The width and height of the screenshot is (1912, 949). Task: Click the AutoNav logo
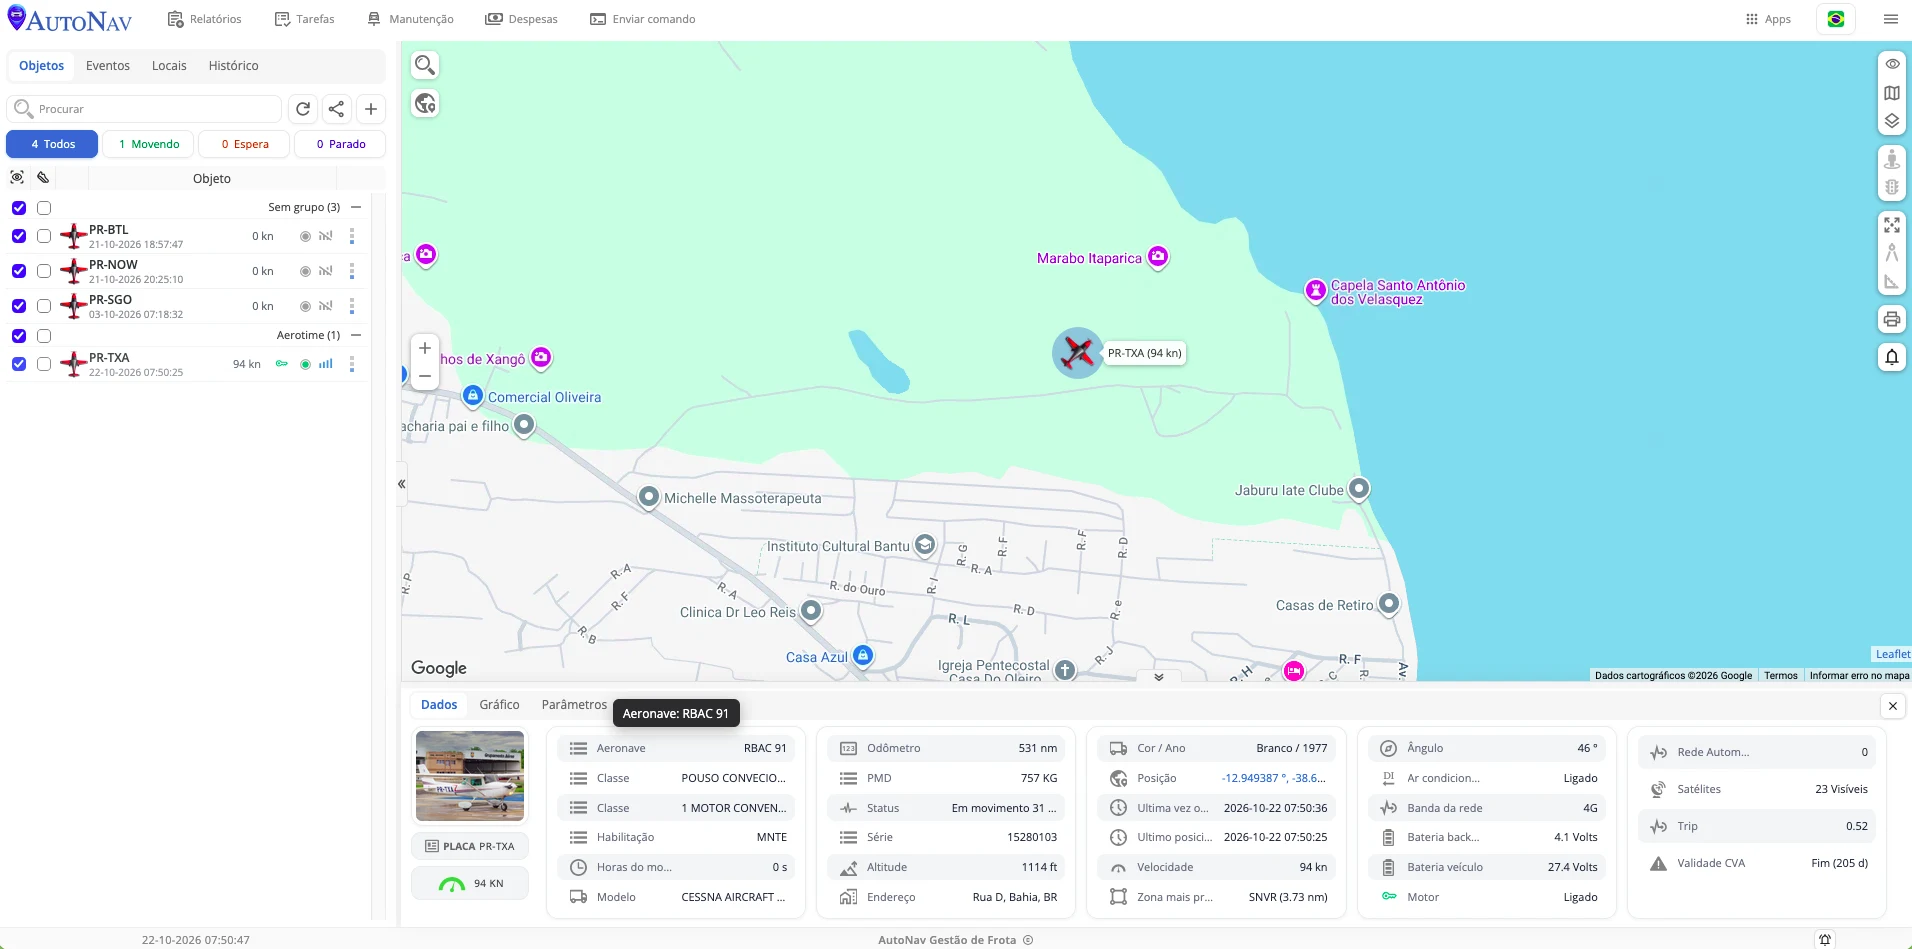69,19
